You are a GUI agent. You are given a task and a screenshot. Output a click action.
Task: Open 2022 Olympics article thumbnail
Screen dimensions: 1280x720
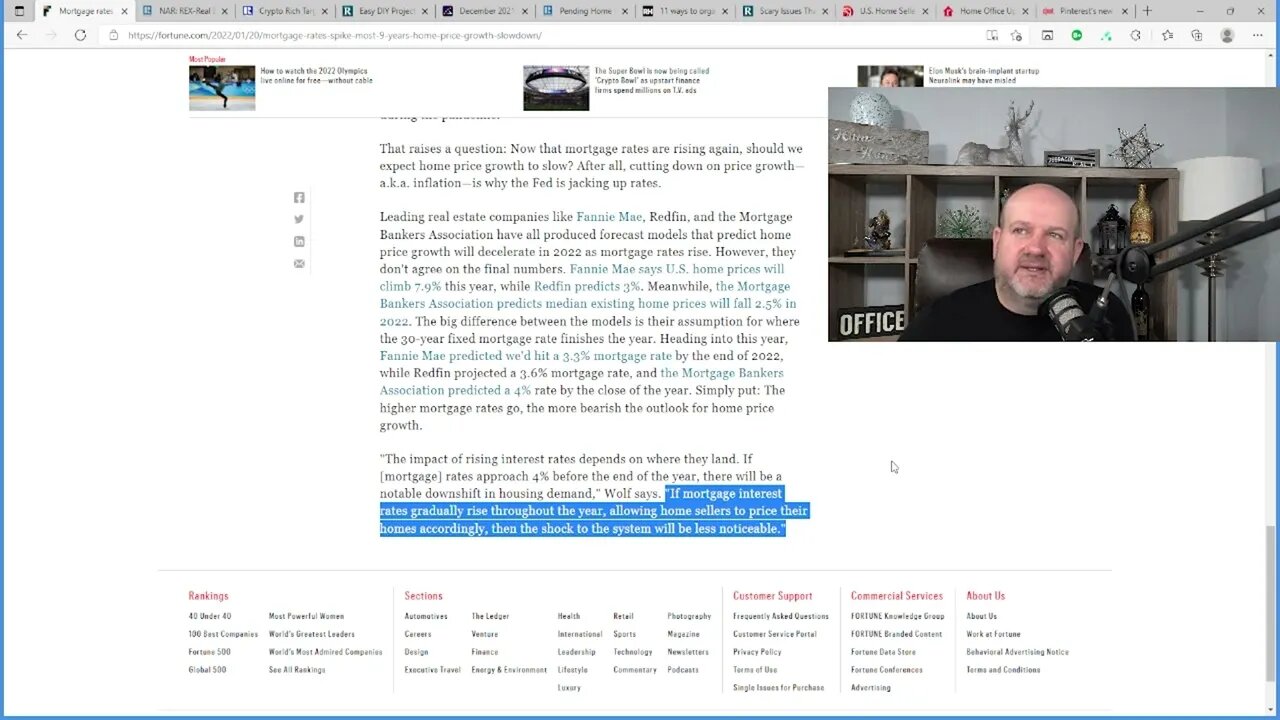click(x=222, y=88)
